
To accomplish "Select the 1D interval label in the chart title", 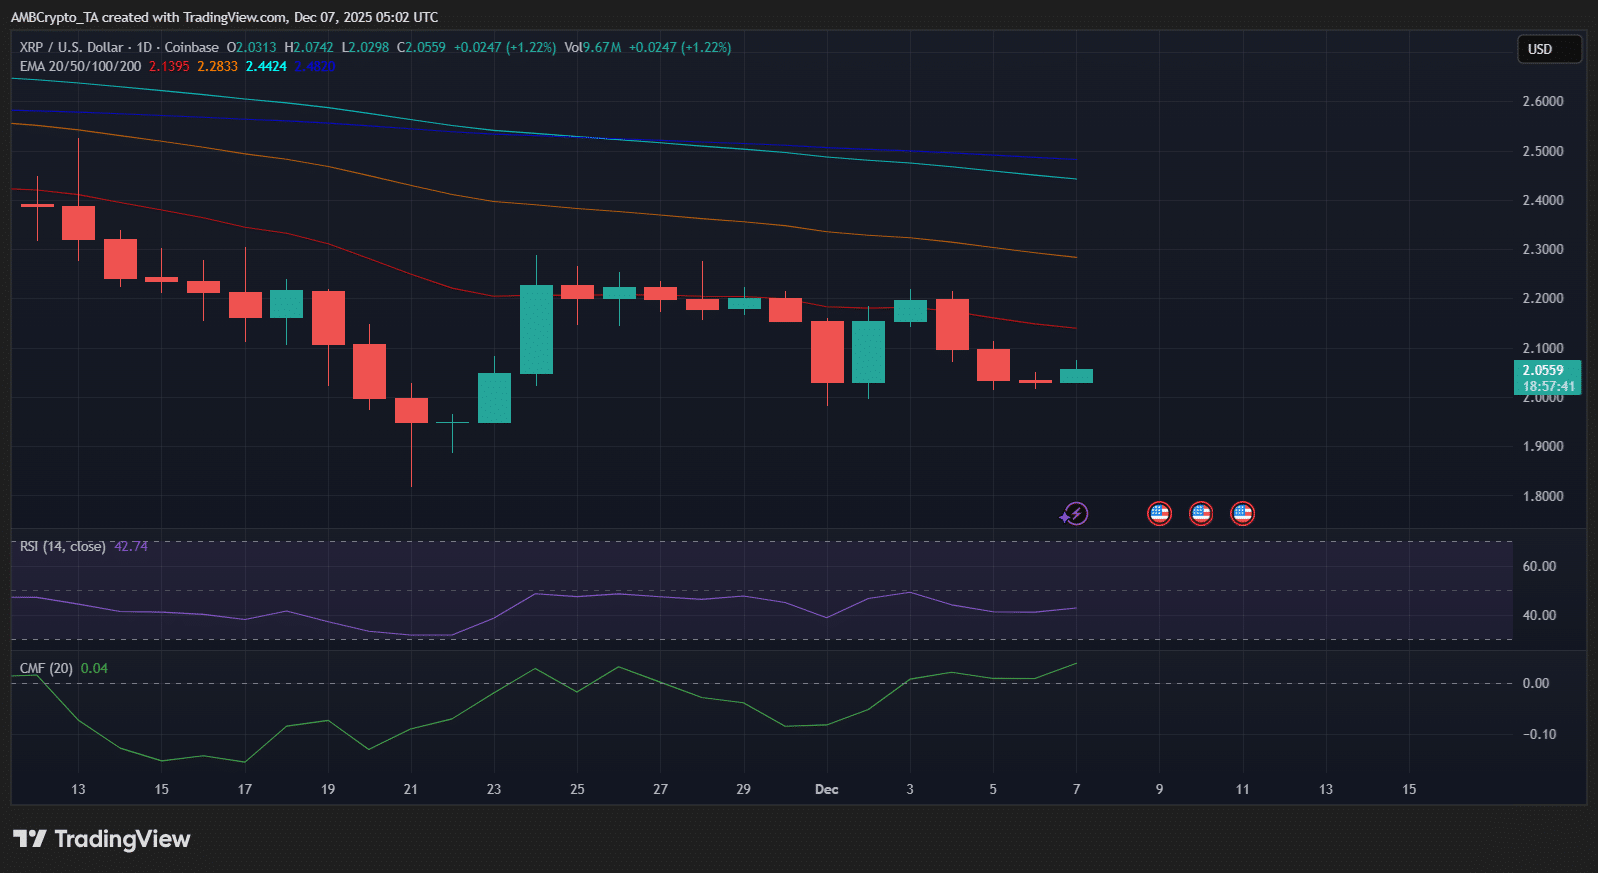I will tap(144, 47).
